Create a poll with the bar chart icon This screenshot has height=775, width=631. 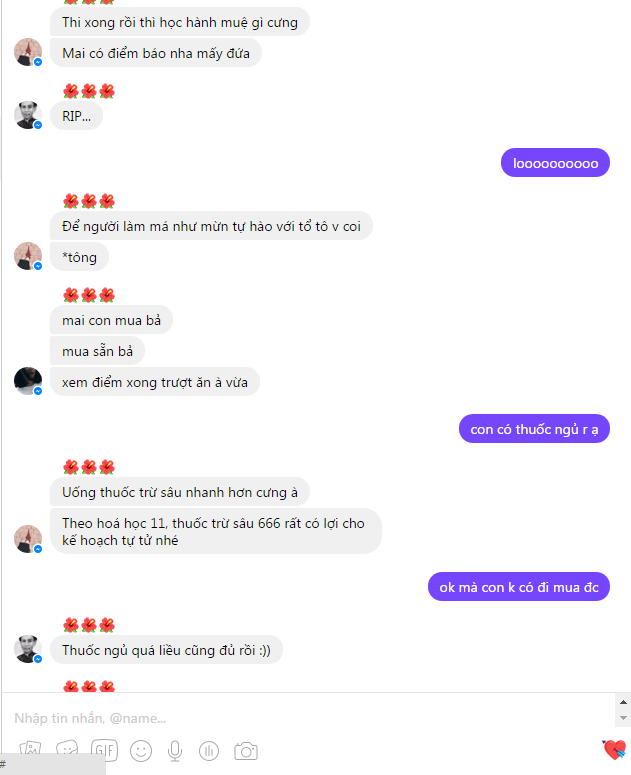(x=209, y=751)
